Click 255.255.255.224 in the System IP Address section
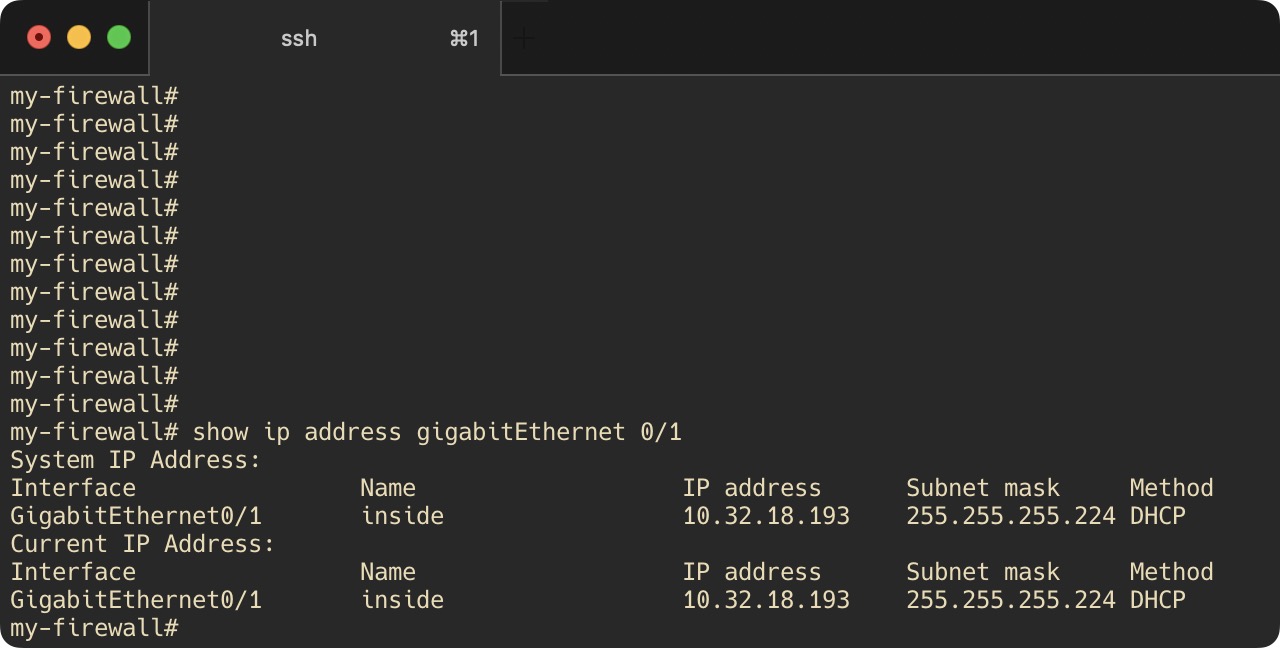1280x648 pixels. click(1011, 516)
